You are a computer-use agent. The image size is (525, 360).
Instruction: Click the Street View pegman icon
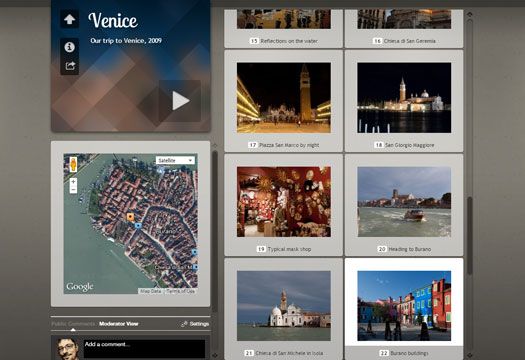pos(73,165)
